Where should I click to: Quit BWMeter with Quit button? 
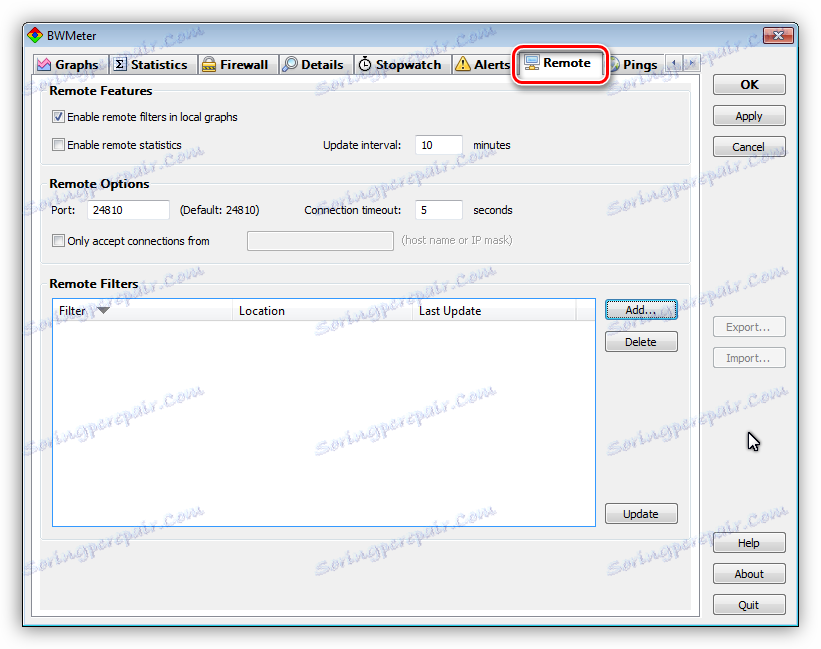749,605
